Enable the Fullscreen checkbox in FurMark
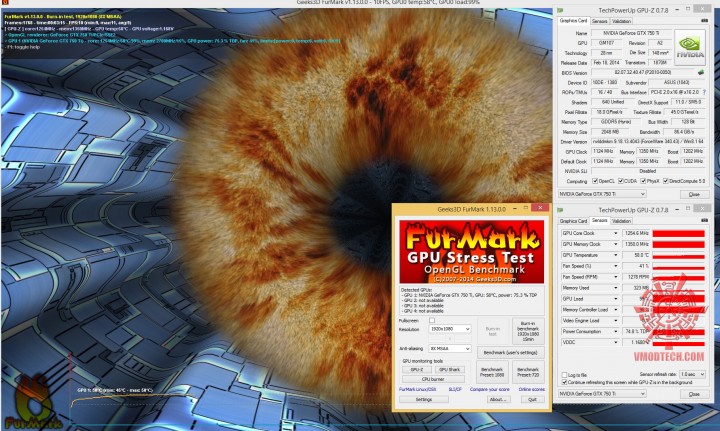The image size is (720, 431). click(432, 320)
